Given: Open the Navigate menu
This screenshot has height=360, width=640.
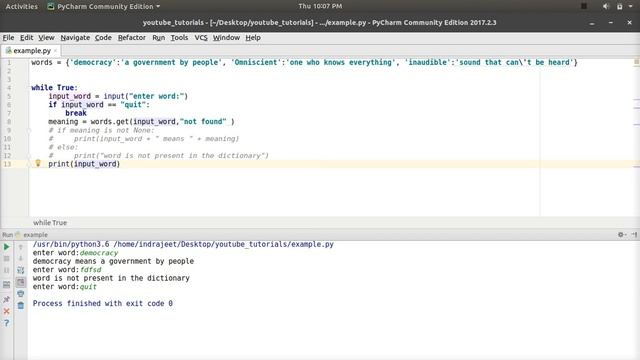Looking at the screenshot, I should tap(75, 38).
